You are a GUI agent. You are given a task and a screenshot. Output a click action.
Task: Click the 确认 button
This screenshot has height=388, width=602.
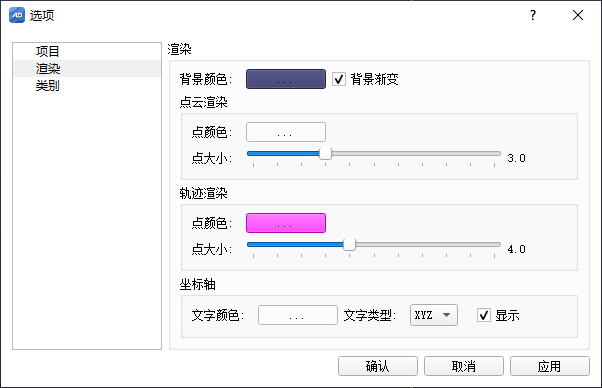point(378,366)
